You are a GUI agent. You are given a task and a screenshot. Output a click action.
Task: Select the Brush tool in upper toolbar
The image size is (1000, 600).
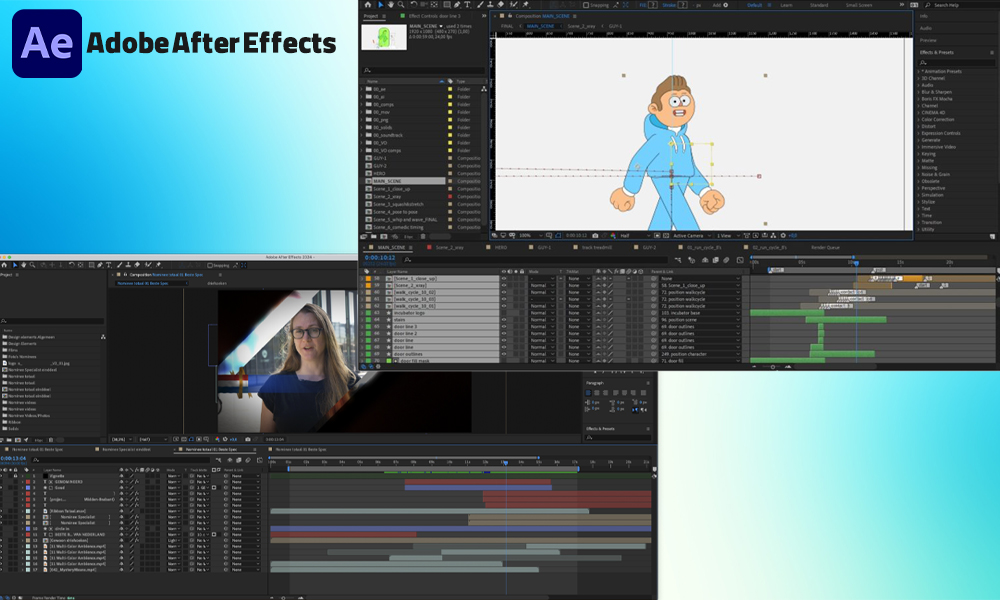click(480, 4)
